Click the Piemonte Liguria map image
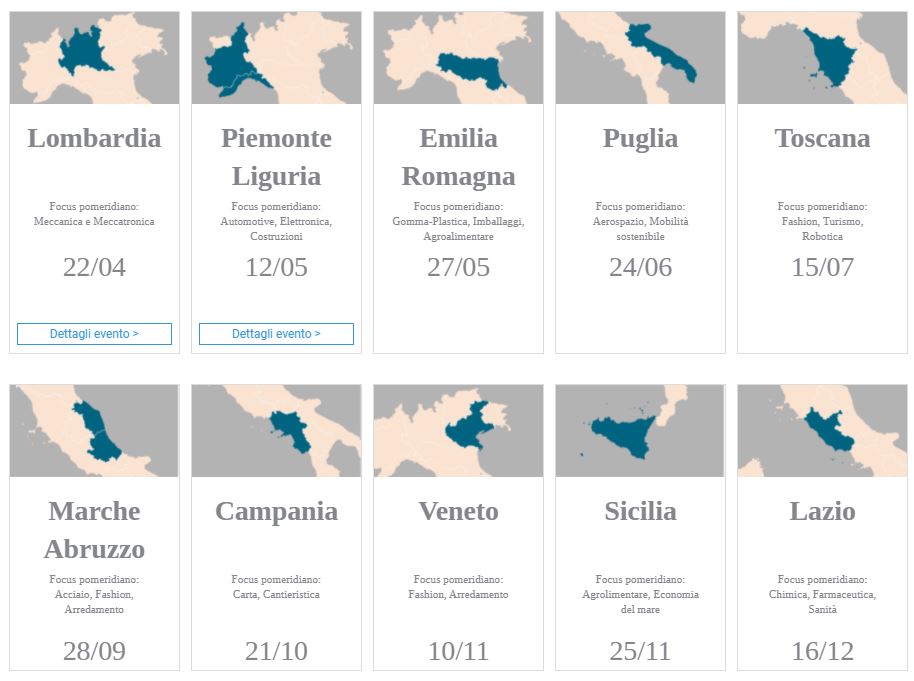The width and height of the screenshot is (914, 681). pos(276,58)
